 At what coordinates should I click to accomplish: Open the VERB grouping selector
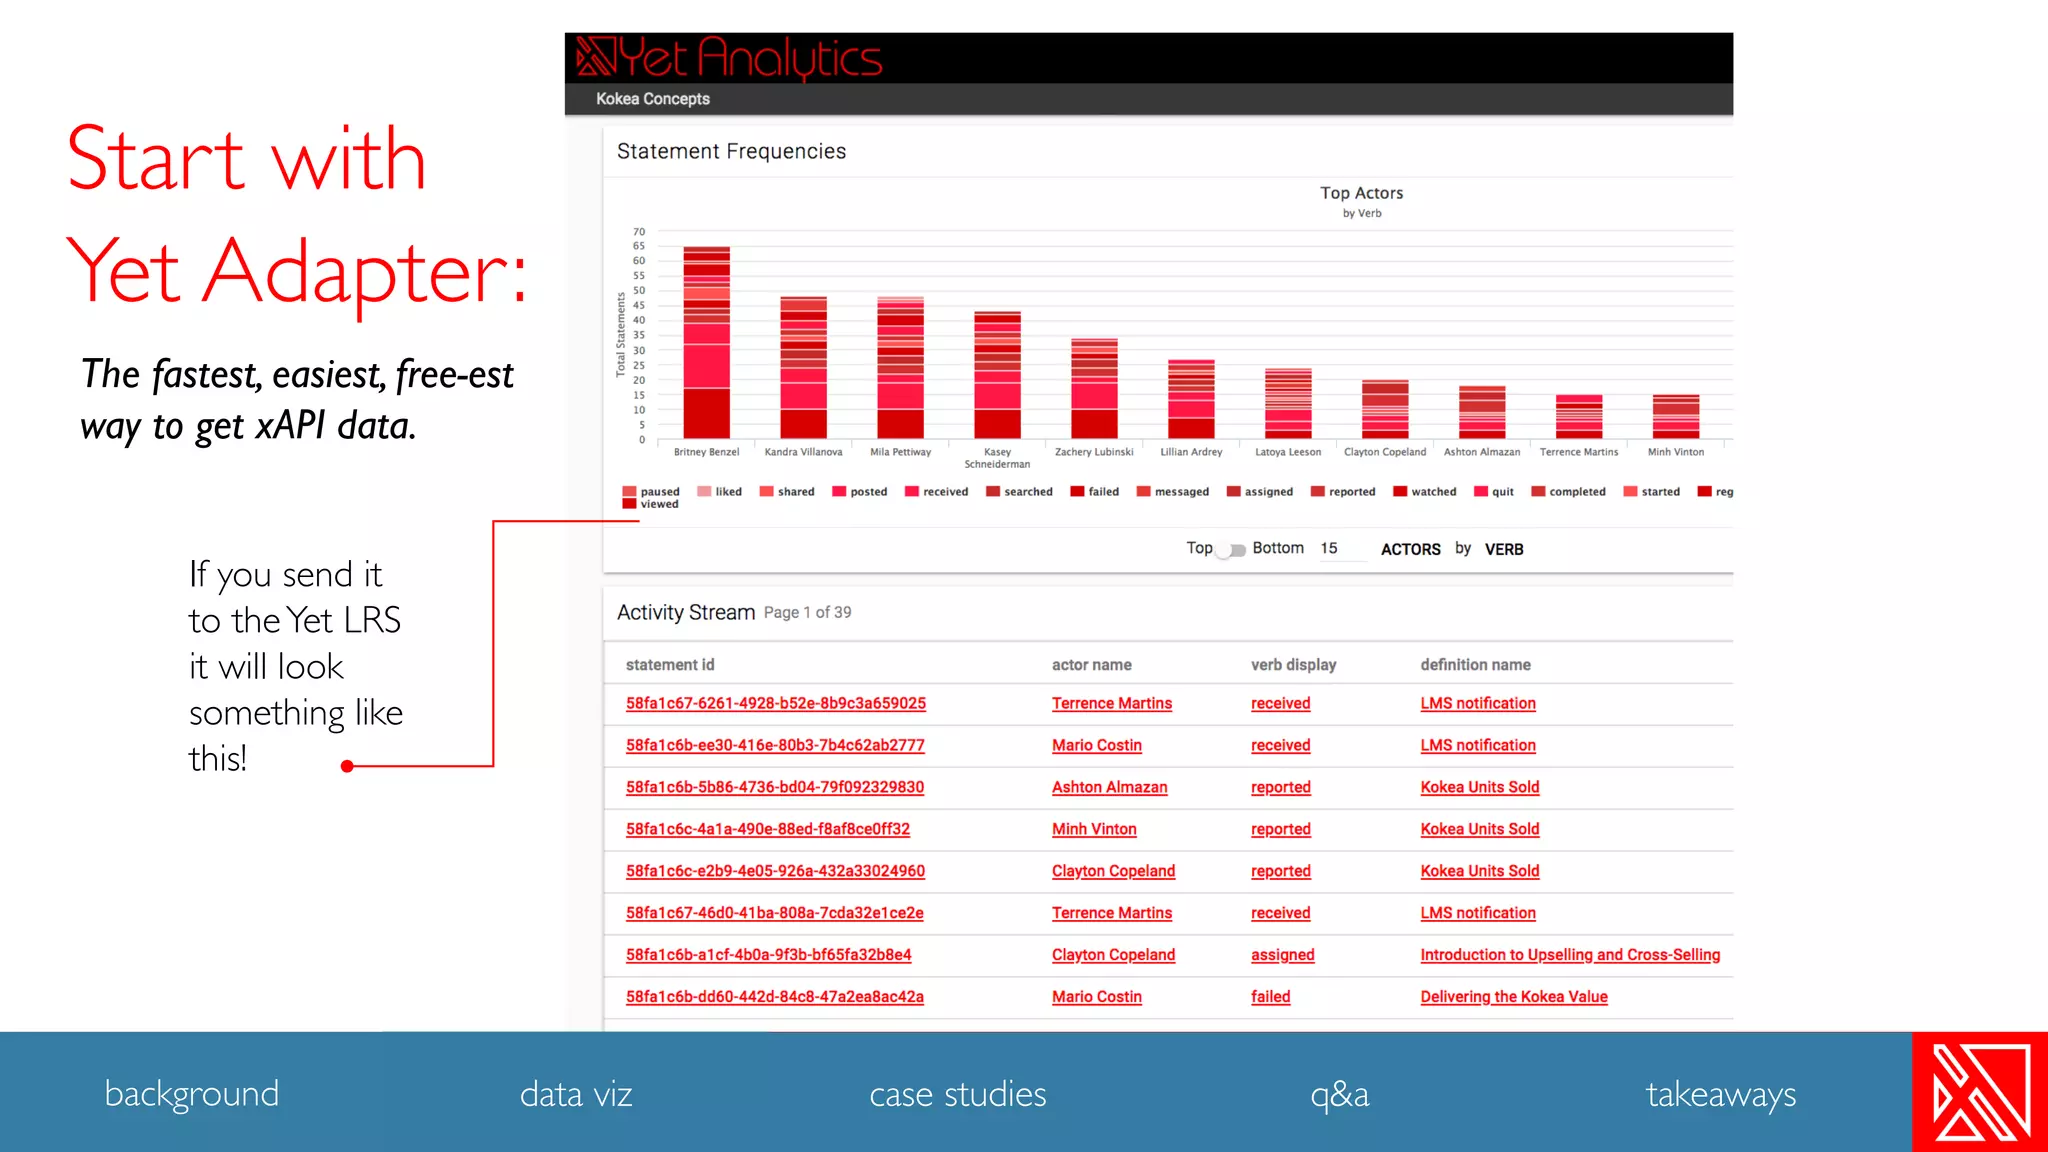pos(1504,549)
